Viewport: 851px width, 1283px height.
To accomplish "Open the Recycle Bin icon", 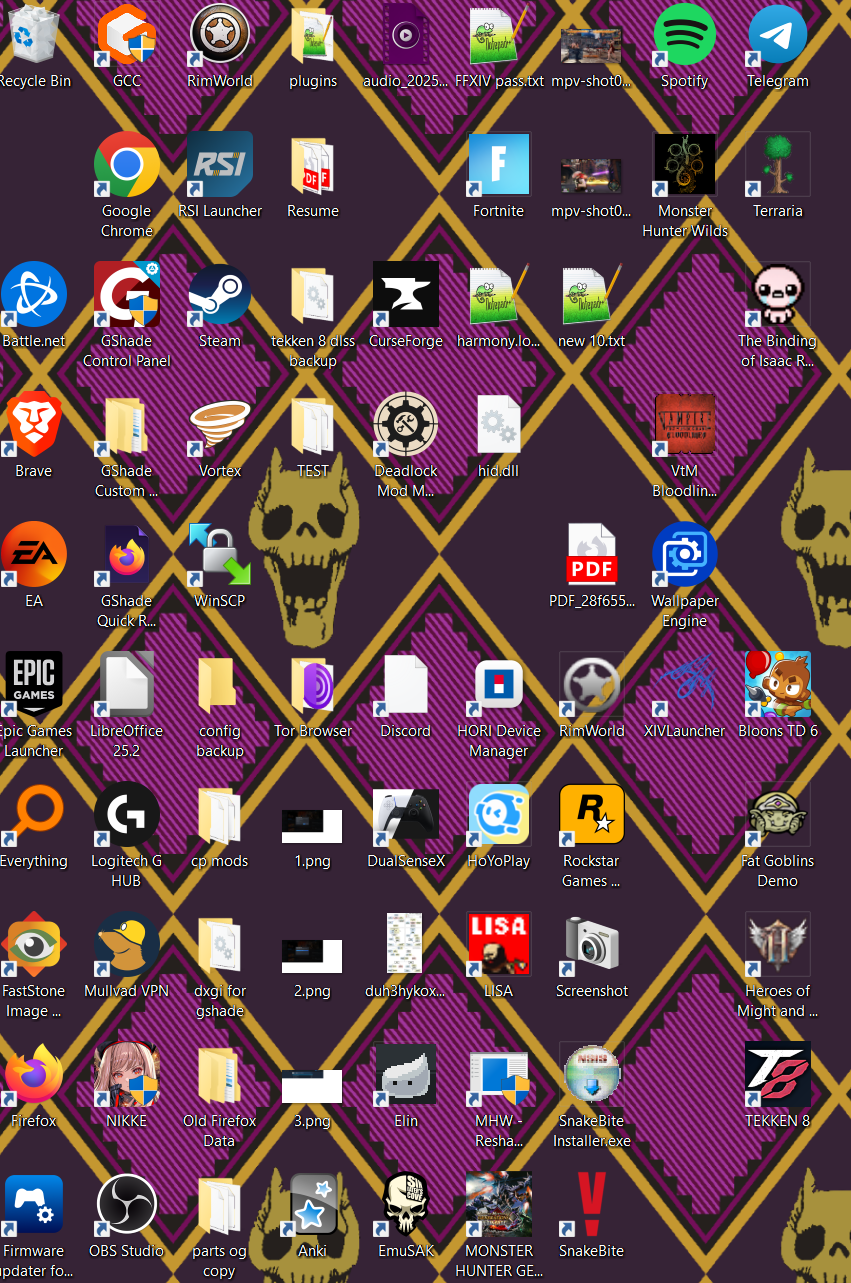I will (x=31, y=35).
